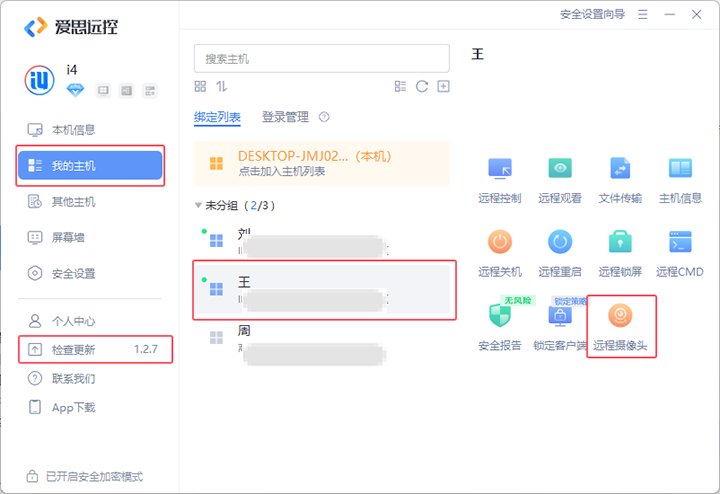Viewport: 720px width, 494px height.
Task: Click the third gray badge icon under i4
Action: click(x=150, y=90)
